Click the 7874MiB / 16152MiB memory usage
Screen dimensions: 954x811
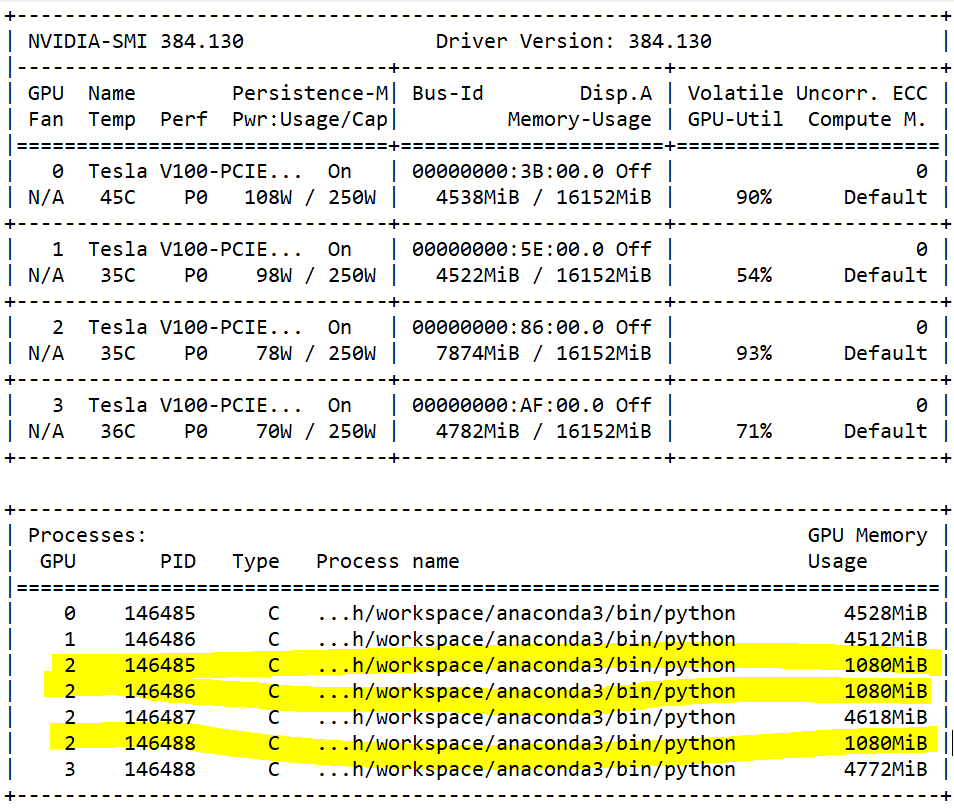click(543, 354)
